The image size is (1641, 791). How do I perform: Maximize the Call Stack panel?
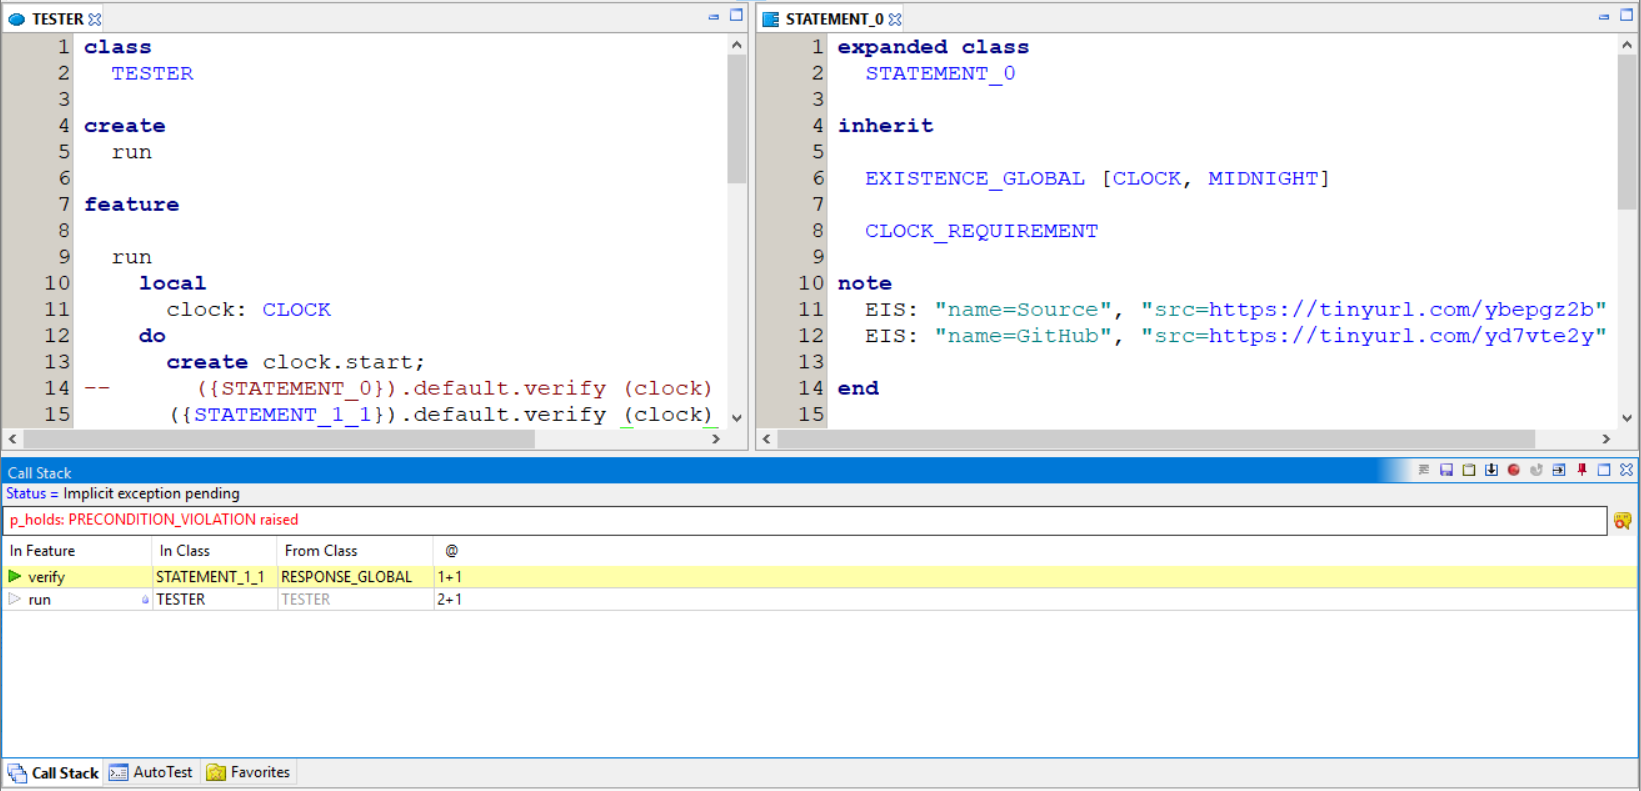pyautogui.click(x=1604, y=470)
